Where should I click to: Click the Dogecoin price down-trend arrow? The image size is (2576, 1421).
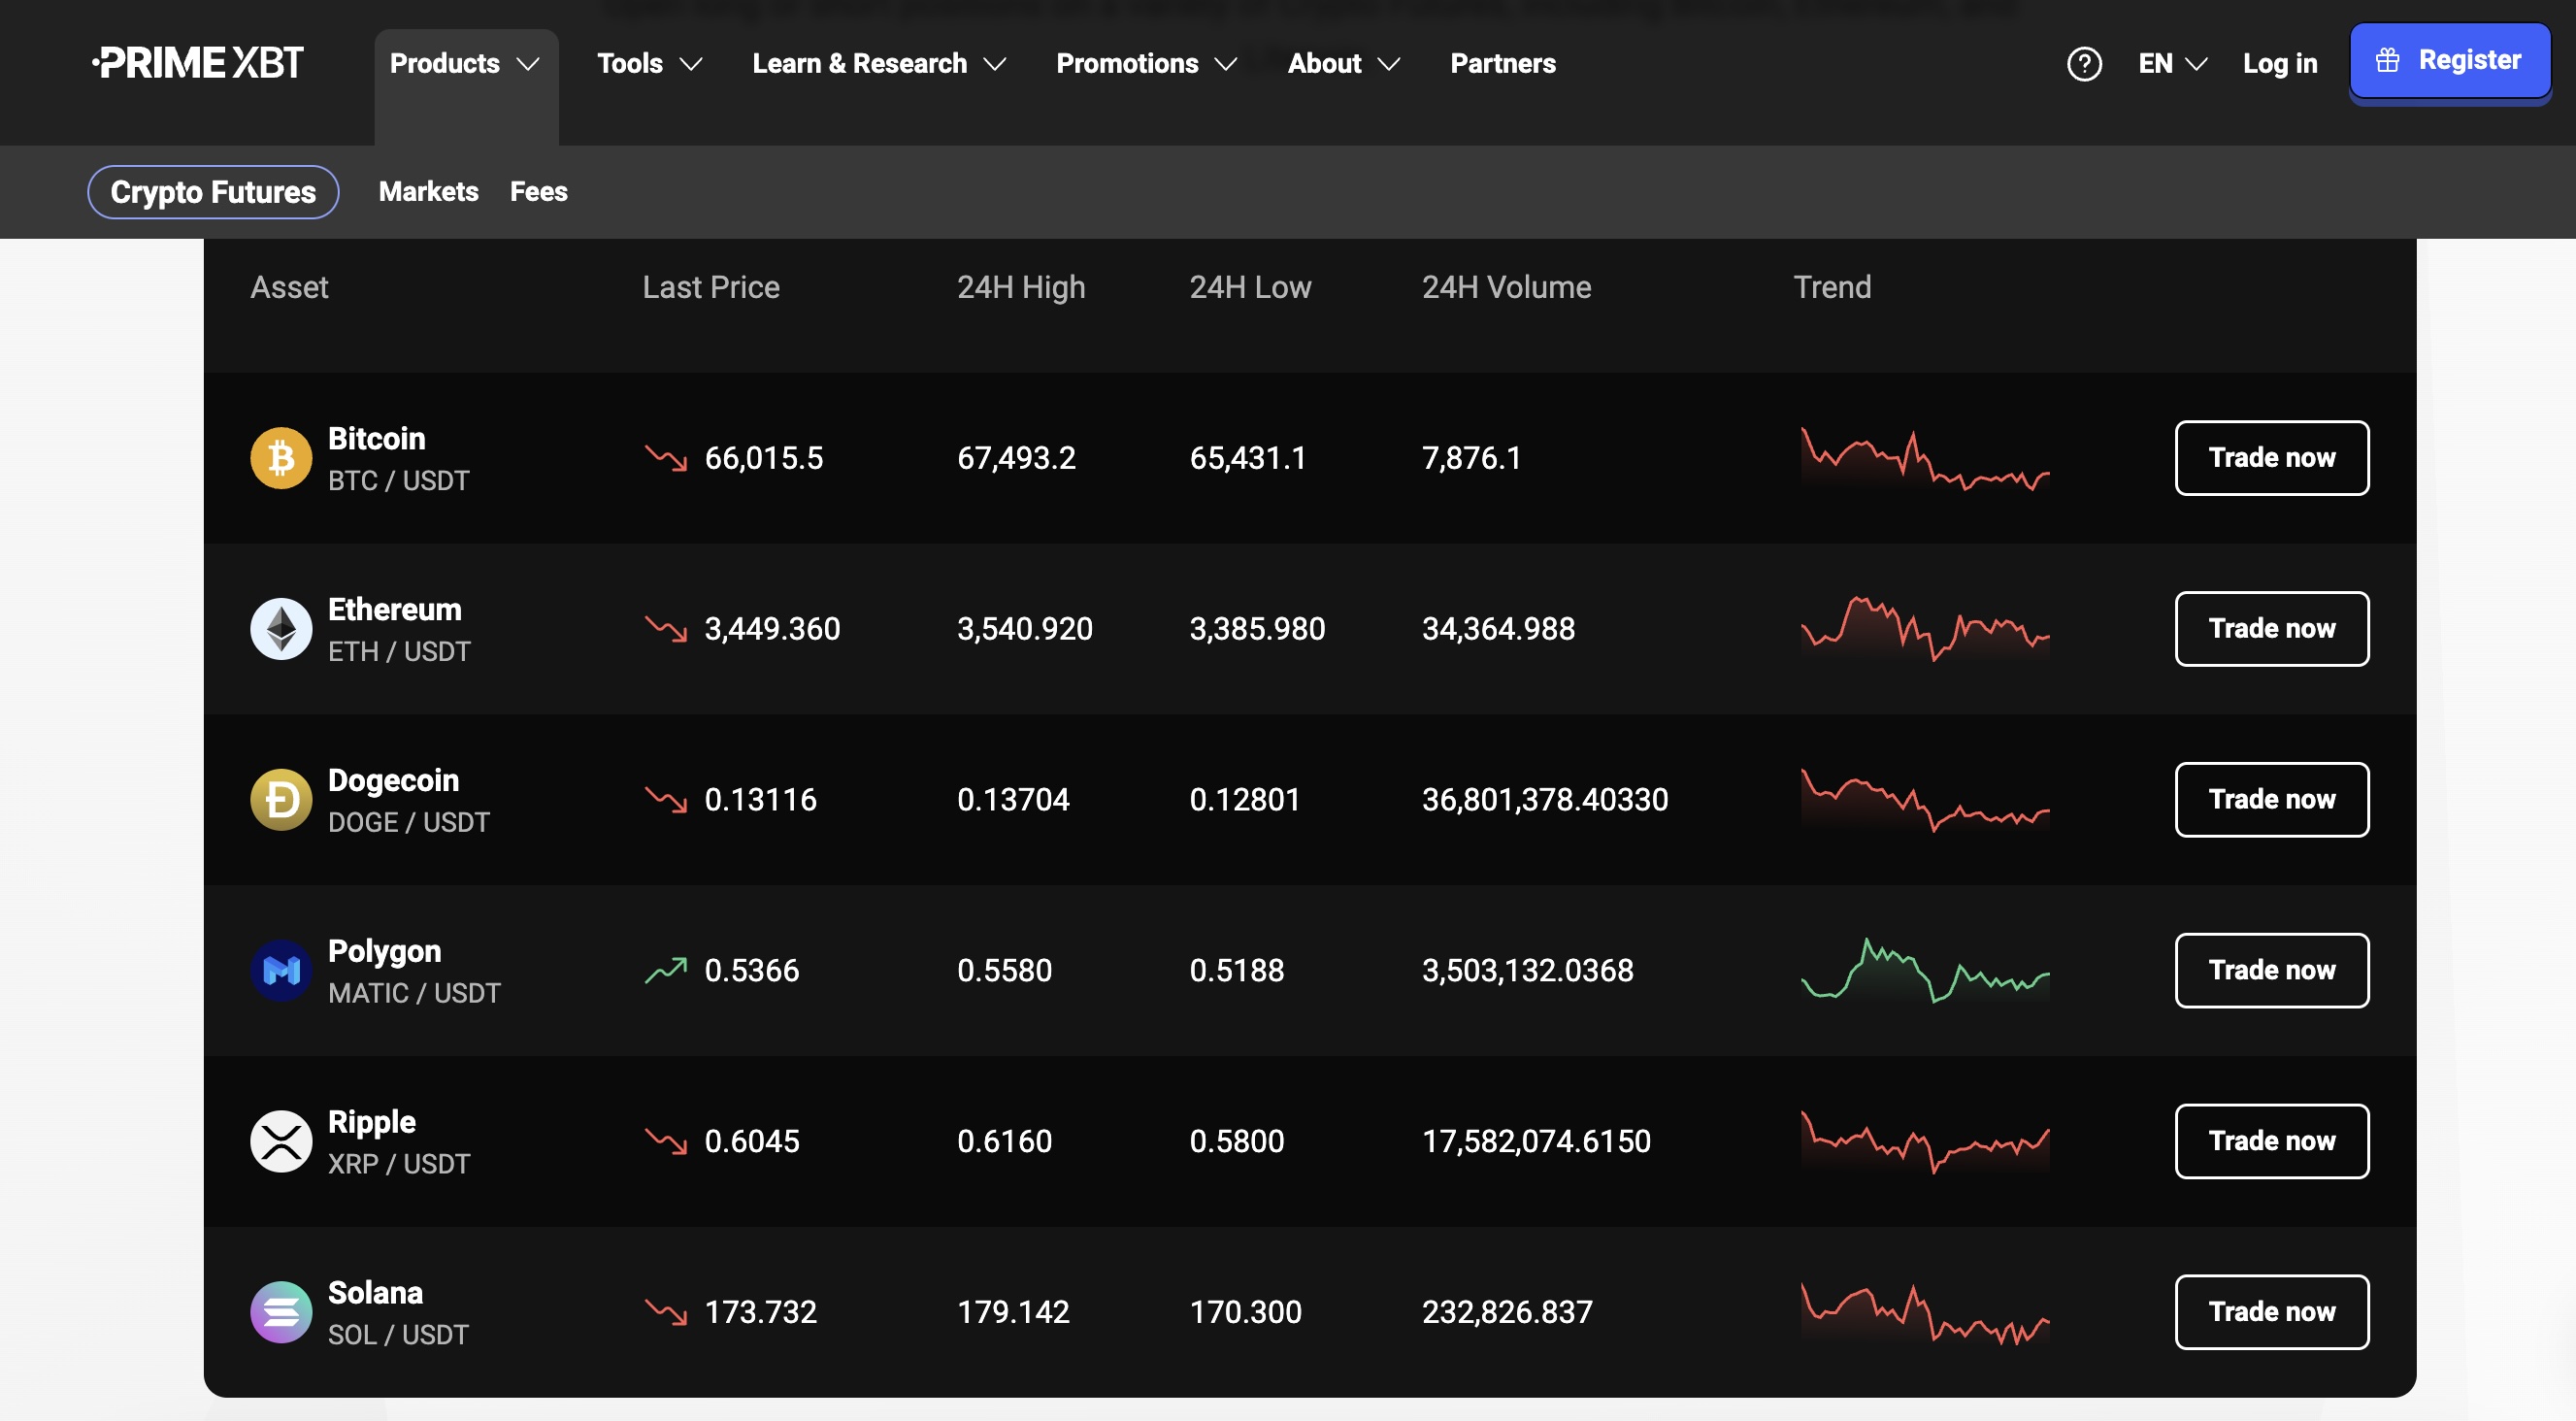pyautogui.click(x=666, y=800)
